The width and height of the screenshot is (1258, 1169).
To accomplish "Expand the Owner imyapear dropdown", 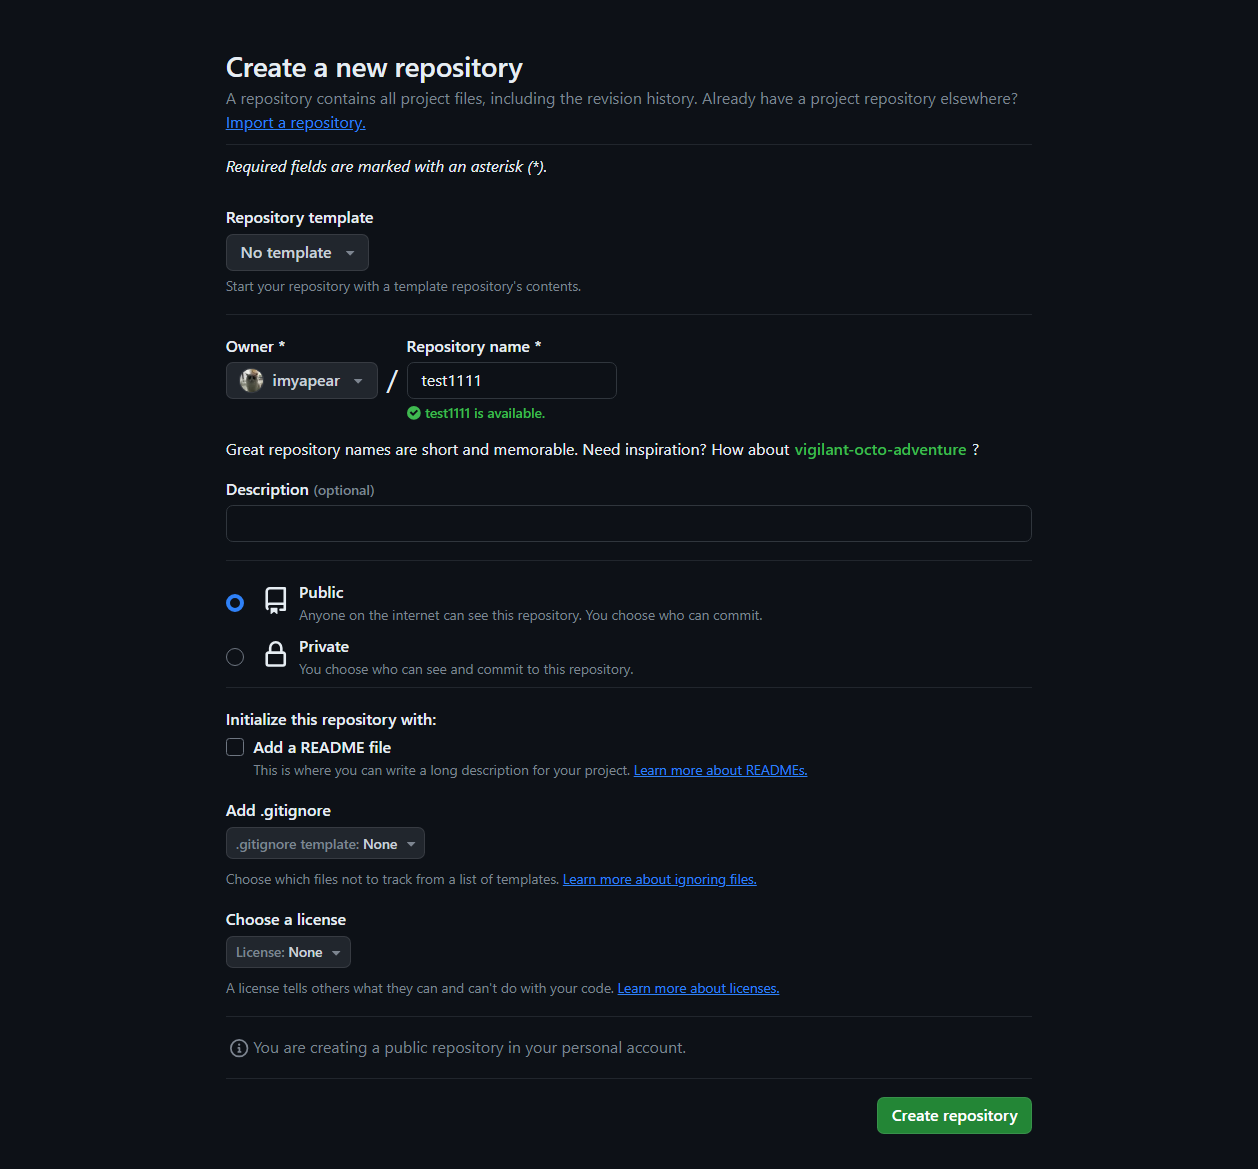I will tap(302, 381).
